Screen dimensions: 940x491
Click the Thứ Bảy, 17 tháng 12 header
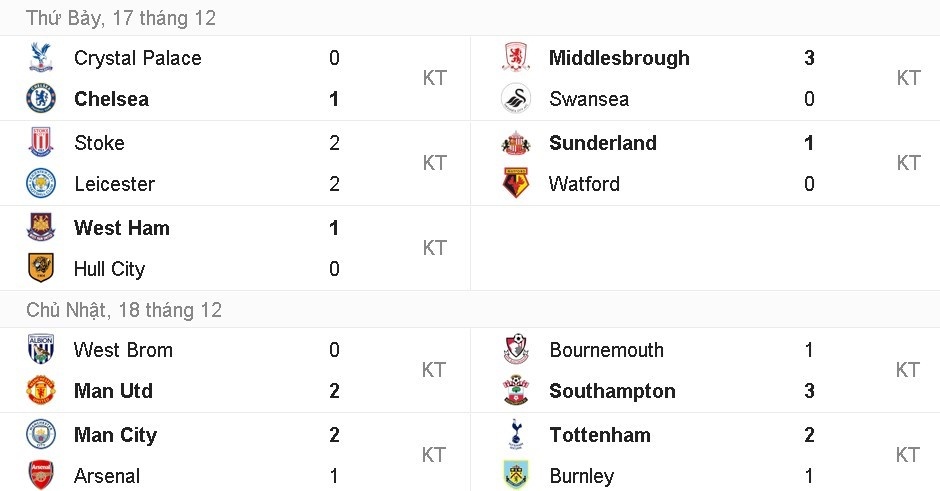tap(121, 18)
